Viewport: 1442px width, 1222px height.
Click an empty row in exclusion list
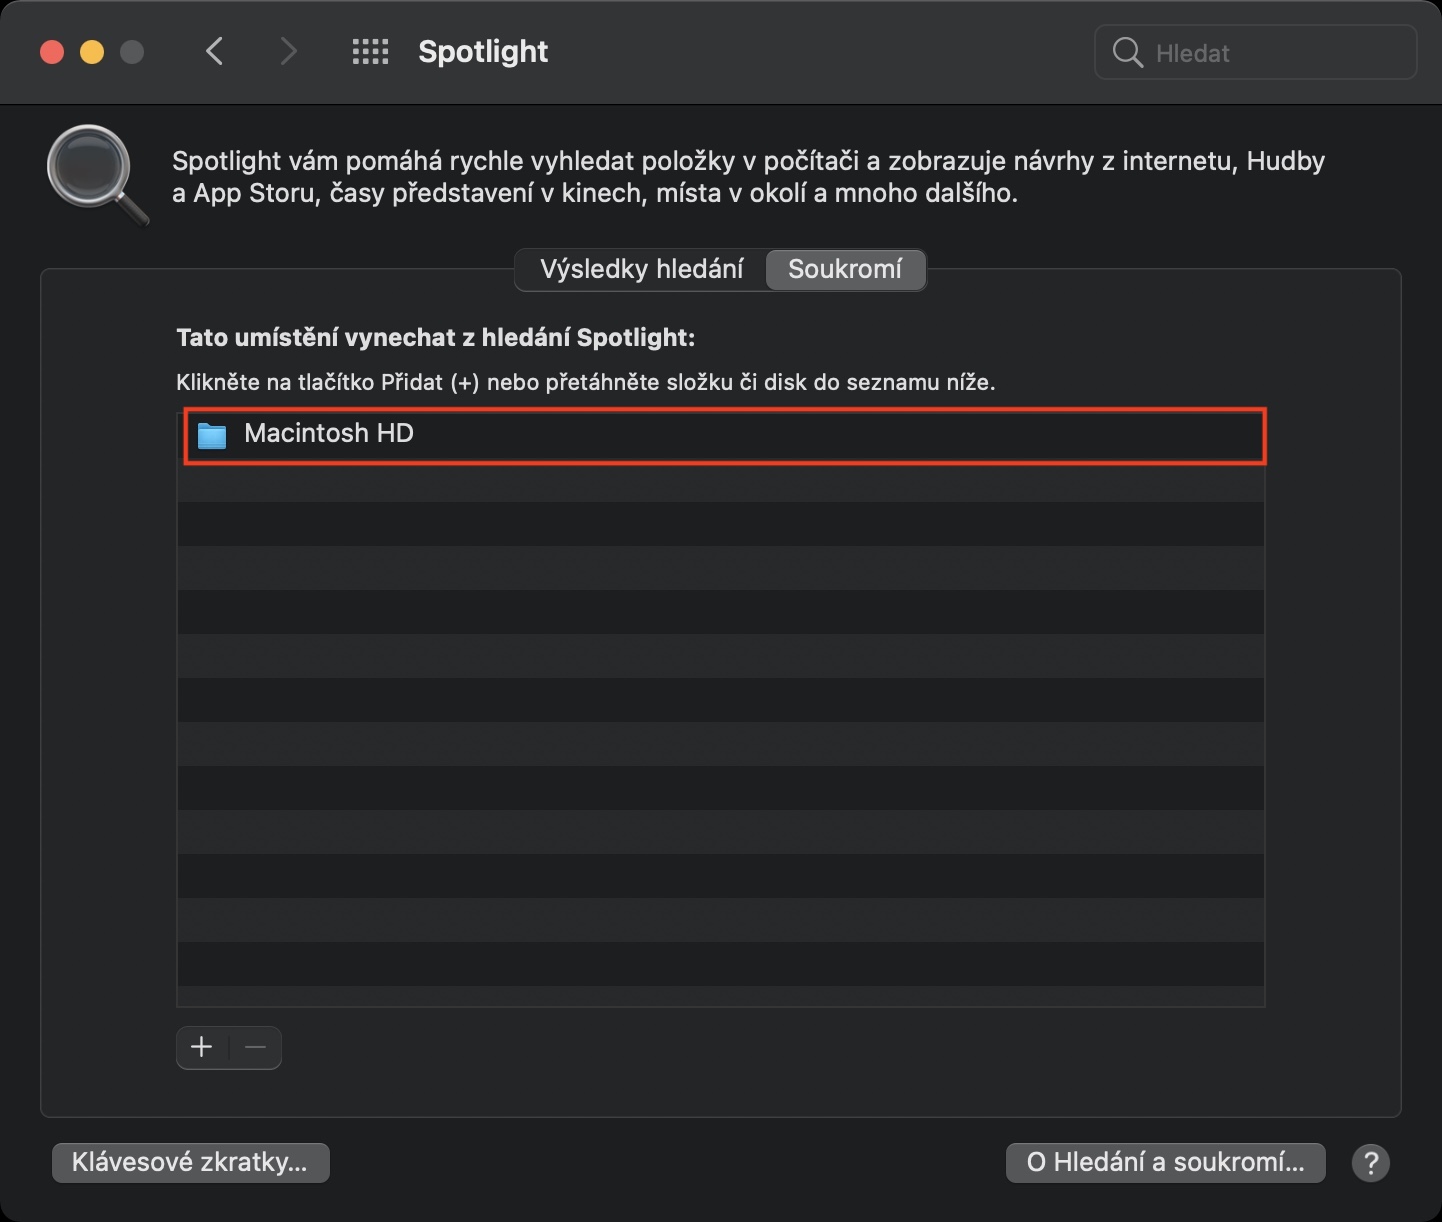[x=720, y=700]
